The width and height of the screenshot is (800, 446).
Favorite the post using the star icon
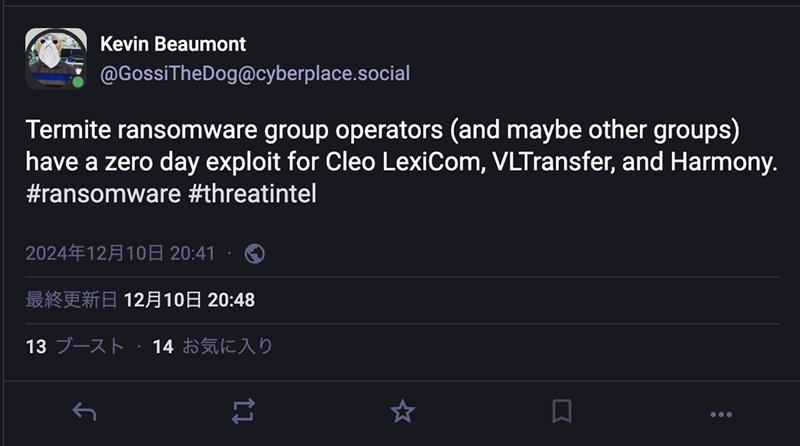coord(402,411)
